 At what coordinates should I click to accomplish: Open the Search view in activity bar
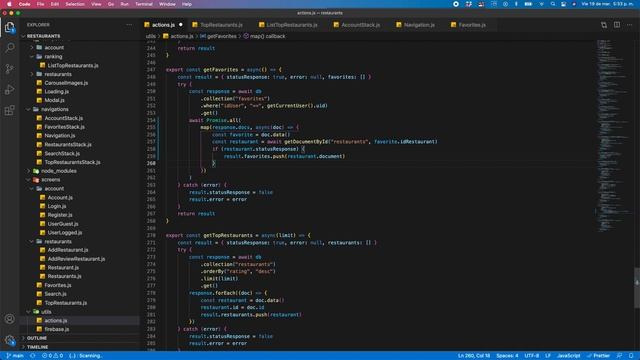[x=9, y=48]
